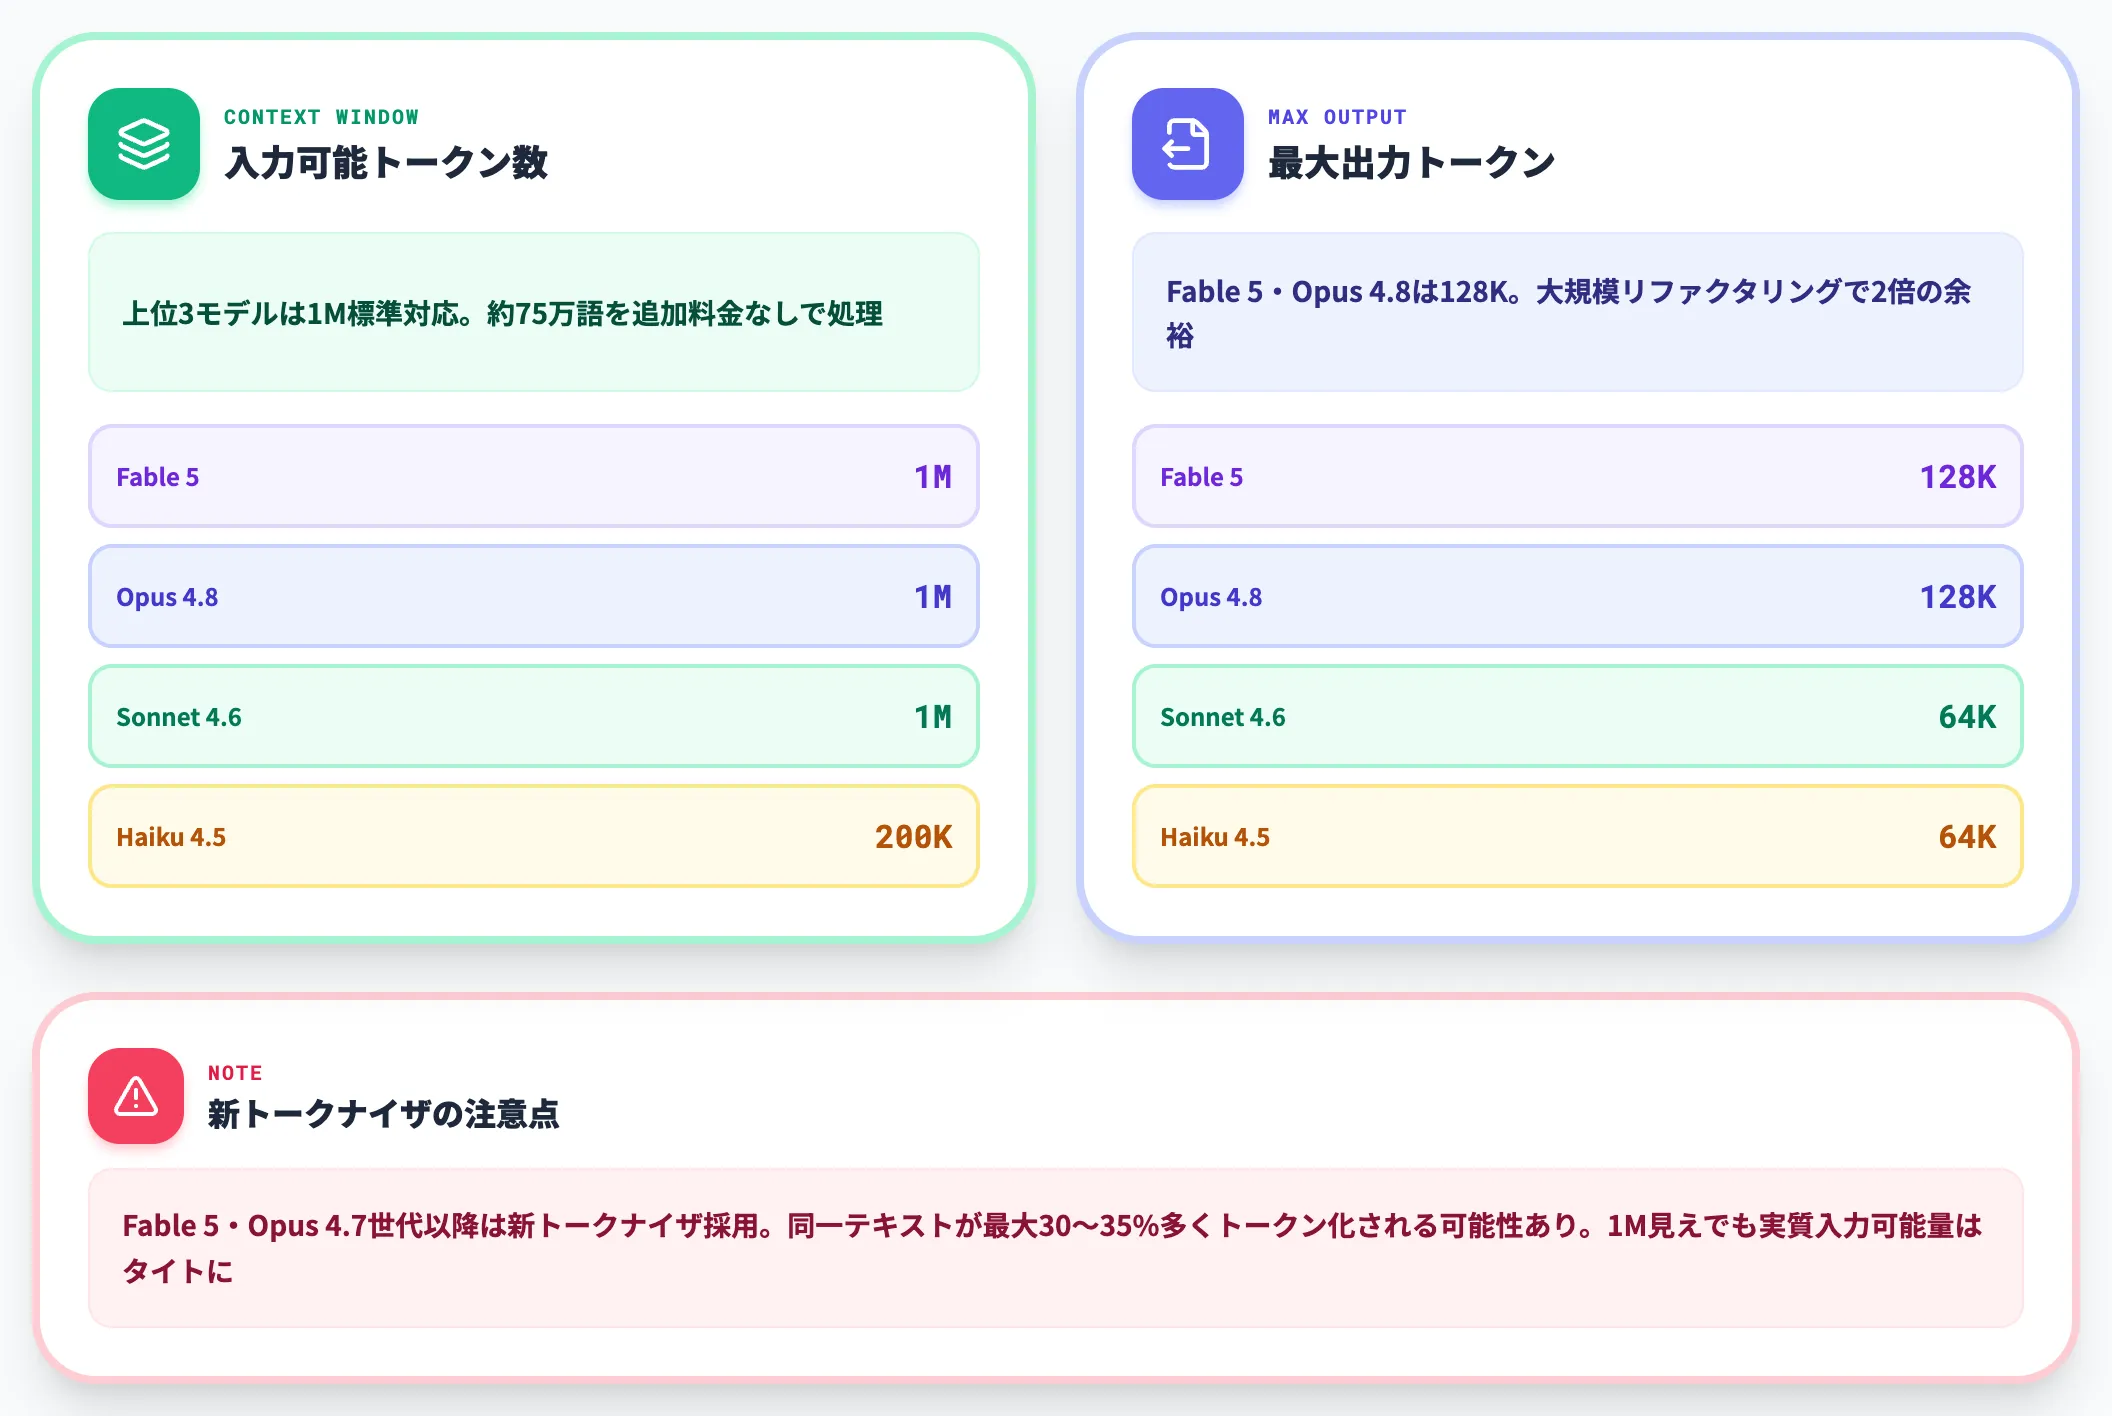Click the 1M value for Opus 4.8
The width and height of the screenshot is (2112, 1416).
click(x=933, y=597)
